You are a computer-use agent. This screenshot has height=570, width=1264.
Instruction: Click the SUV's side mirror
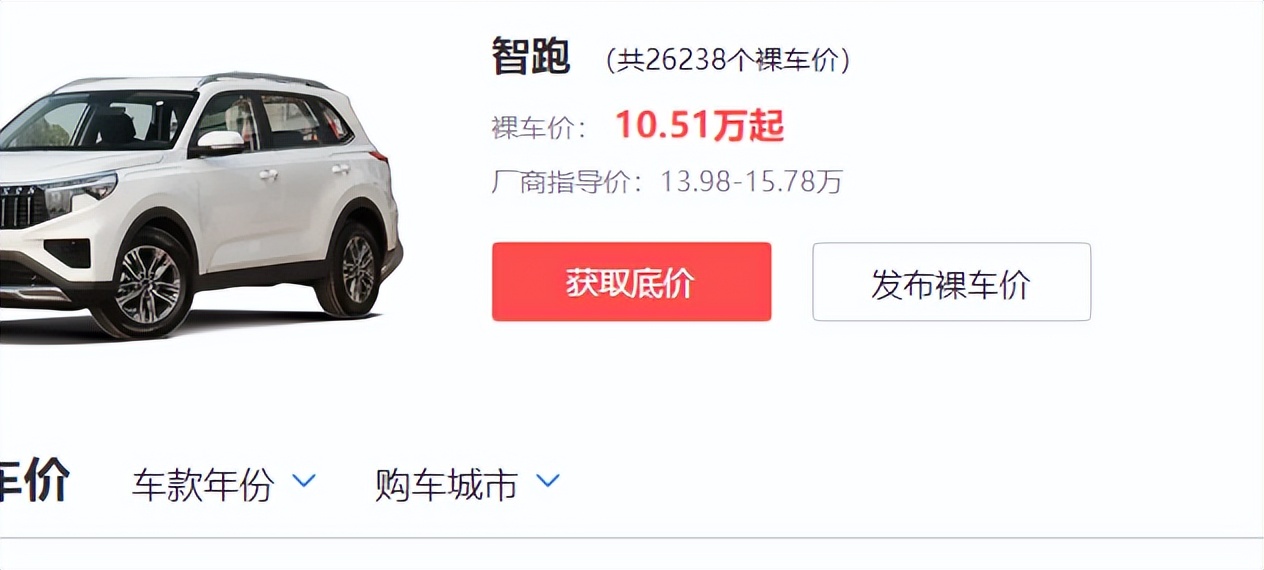tap(219, 142)
